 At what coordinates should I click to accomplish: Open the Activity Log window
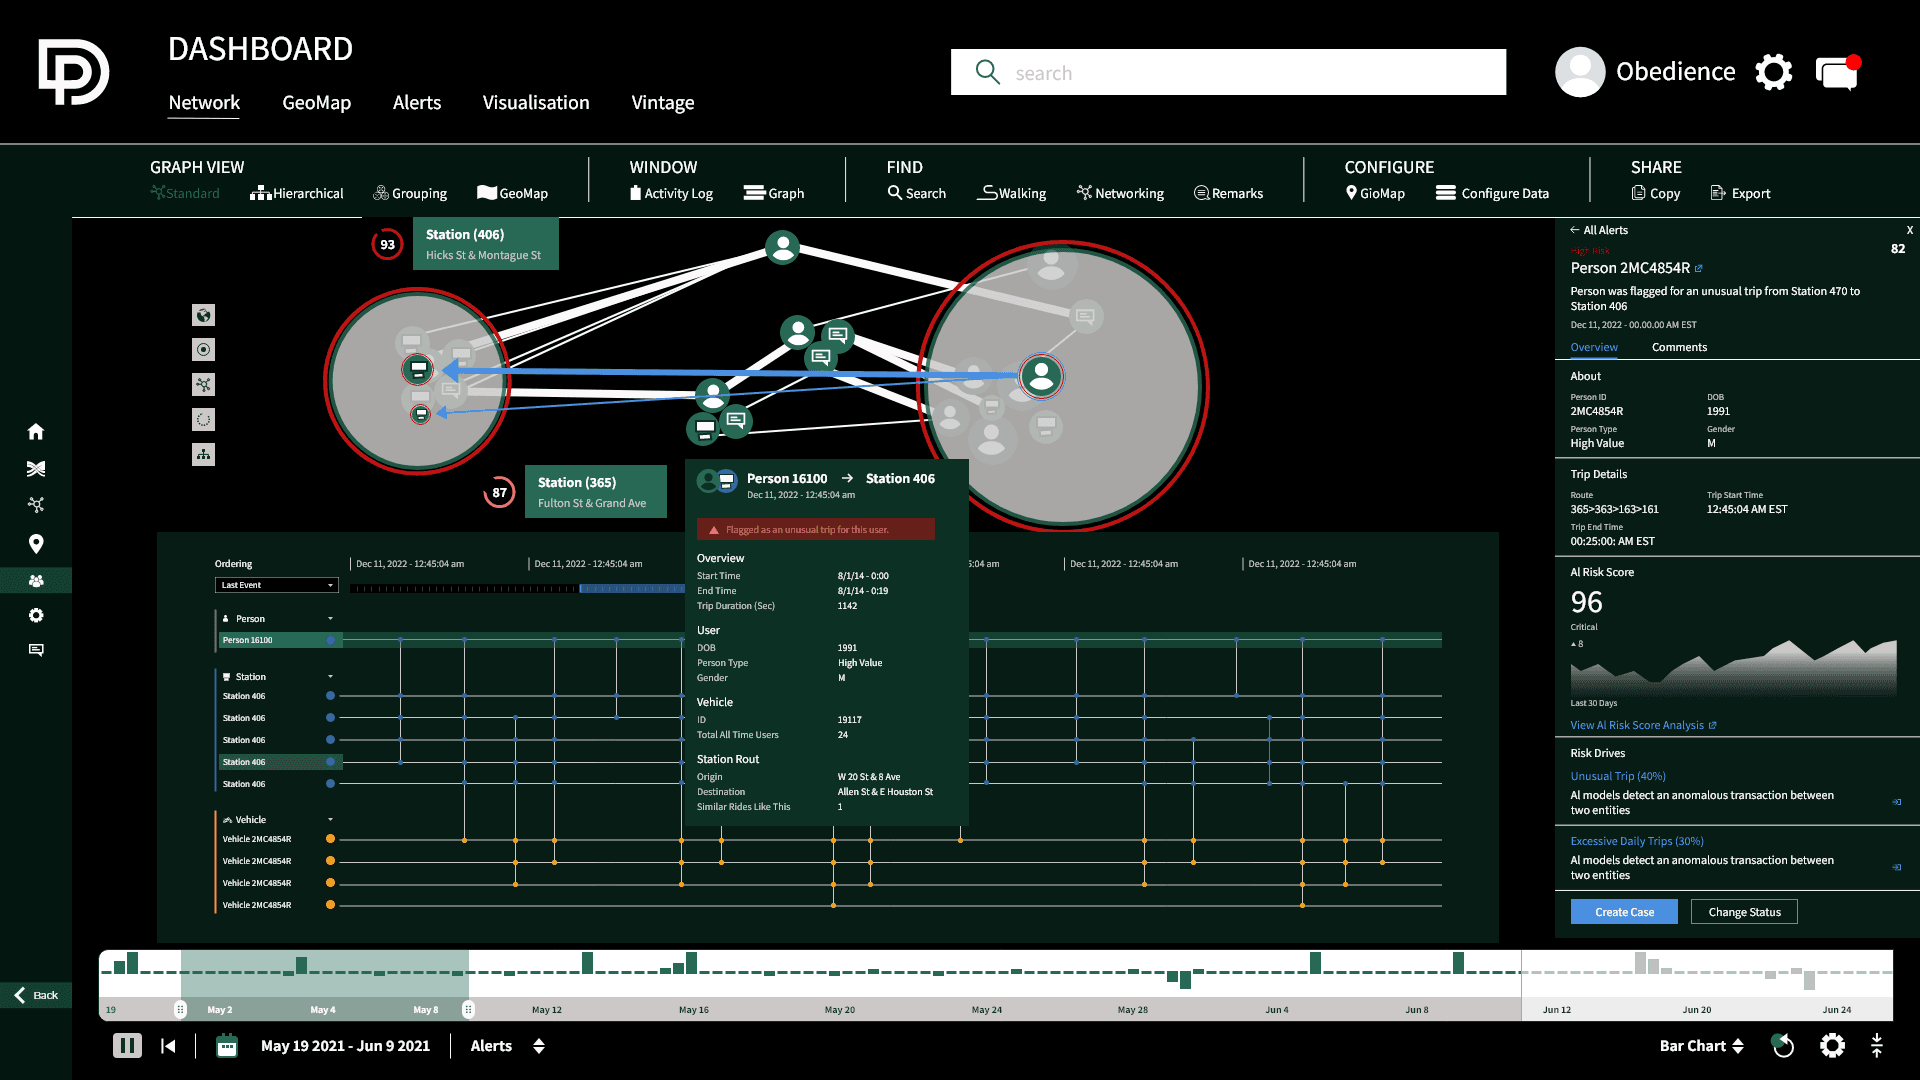click(671, 193)
